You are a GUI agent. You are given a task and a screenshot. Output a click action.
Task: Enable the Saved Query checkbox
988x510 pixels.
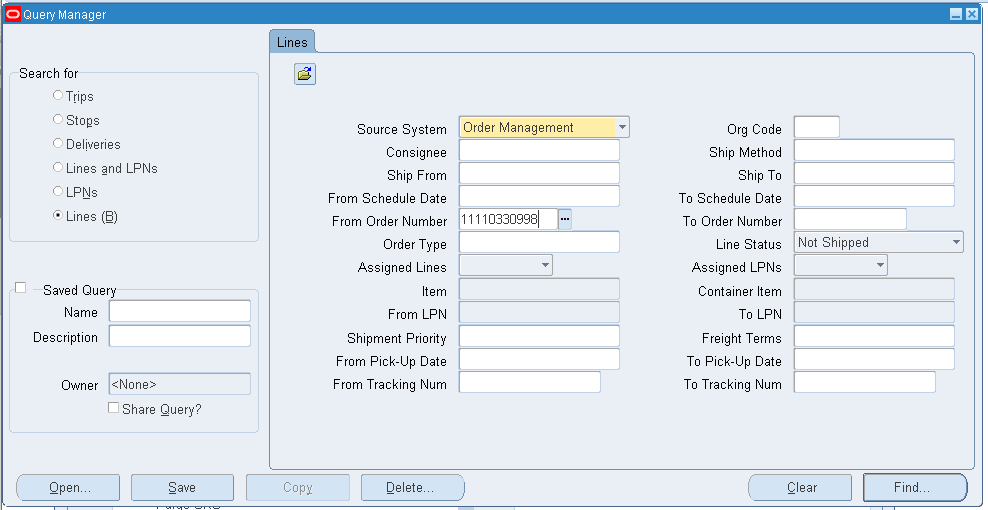click(21, 288)
